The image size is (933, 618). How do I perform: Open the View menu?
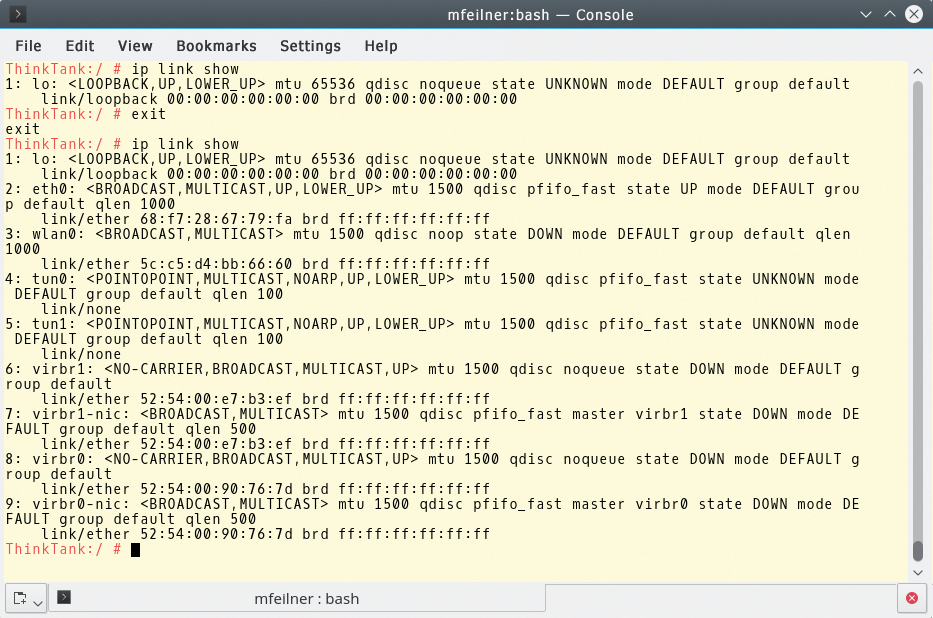pyautogui.click(x=134, y=46)
